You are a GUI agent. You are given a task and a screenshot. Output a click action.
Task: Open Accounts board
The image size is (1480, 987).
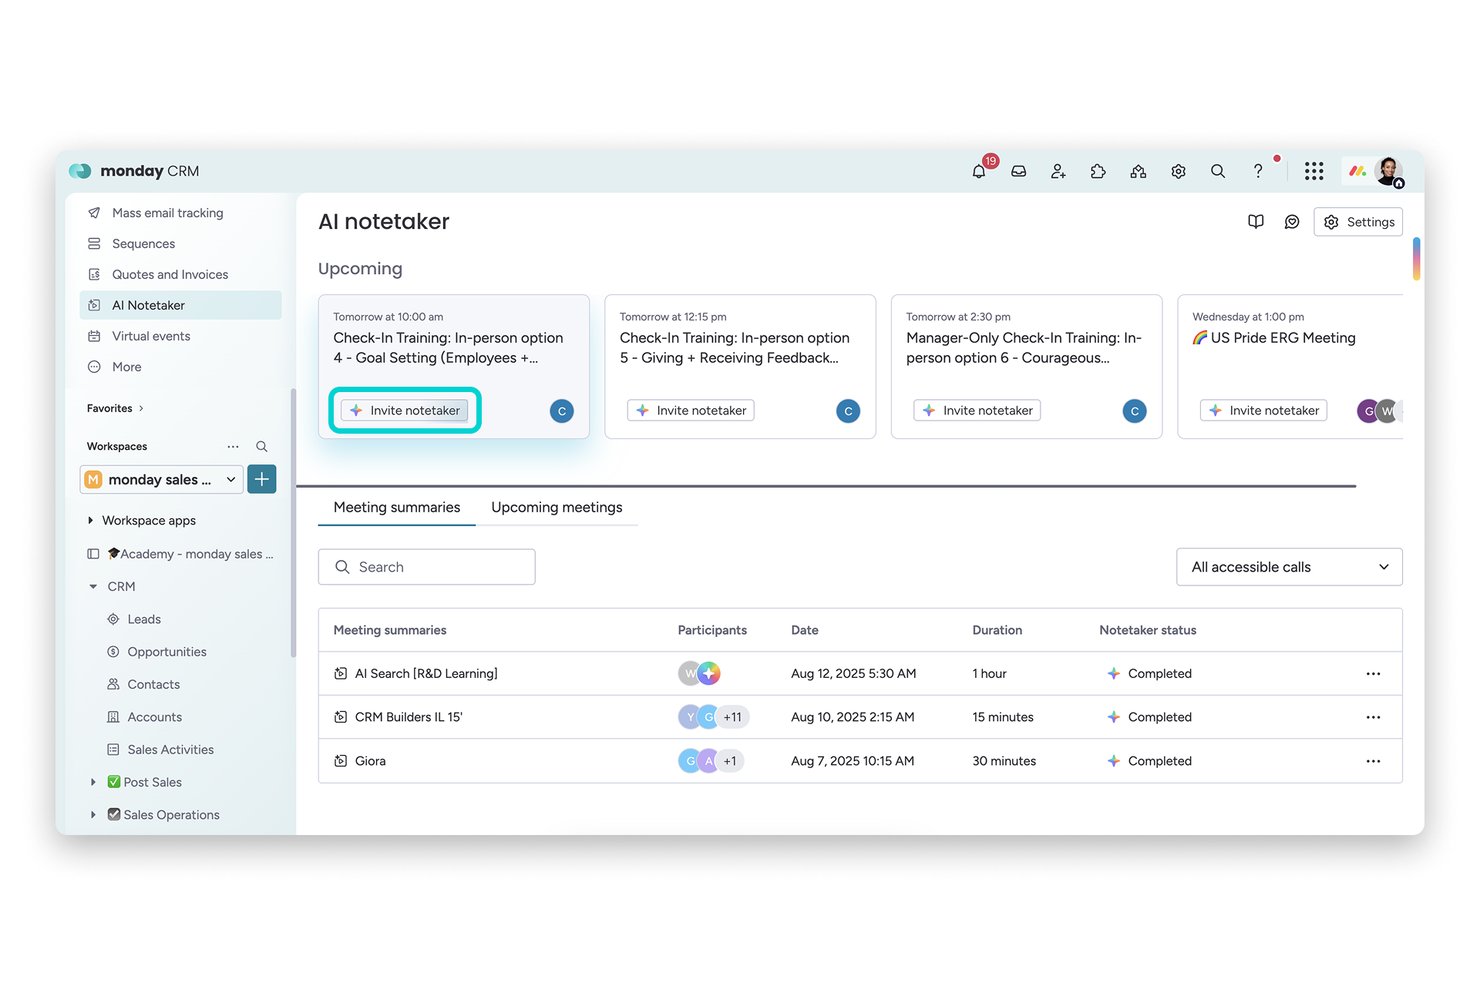(154, 717)
